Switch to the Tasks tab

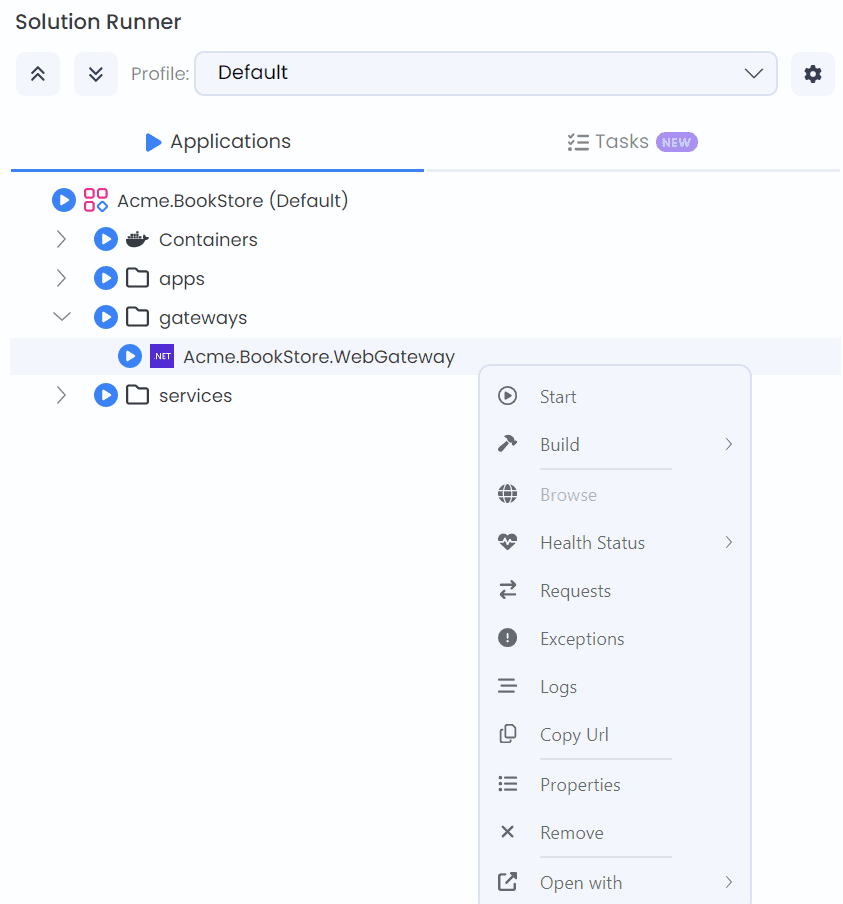(631, 141)
